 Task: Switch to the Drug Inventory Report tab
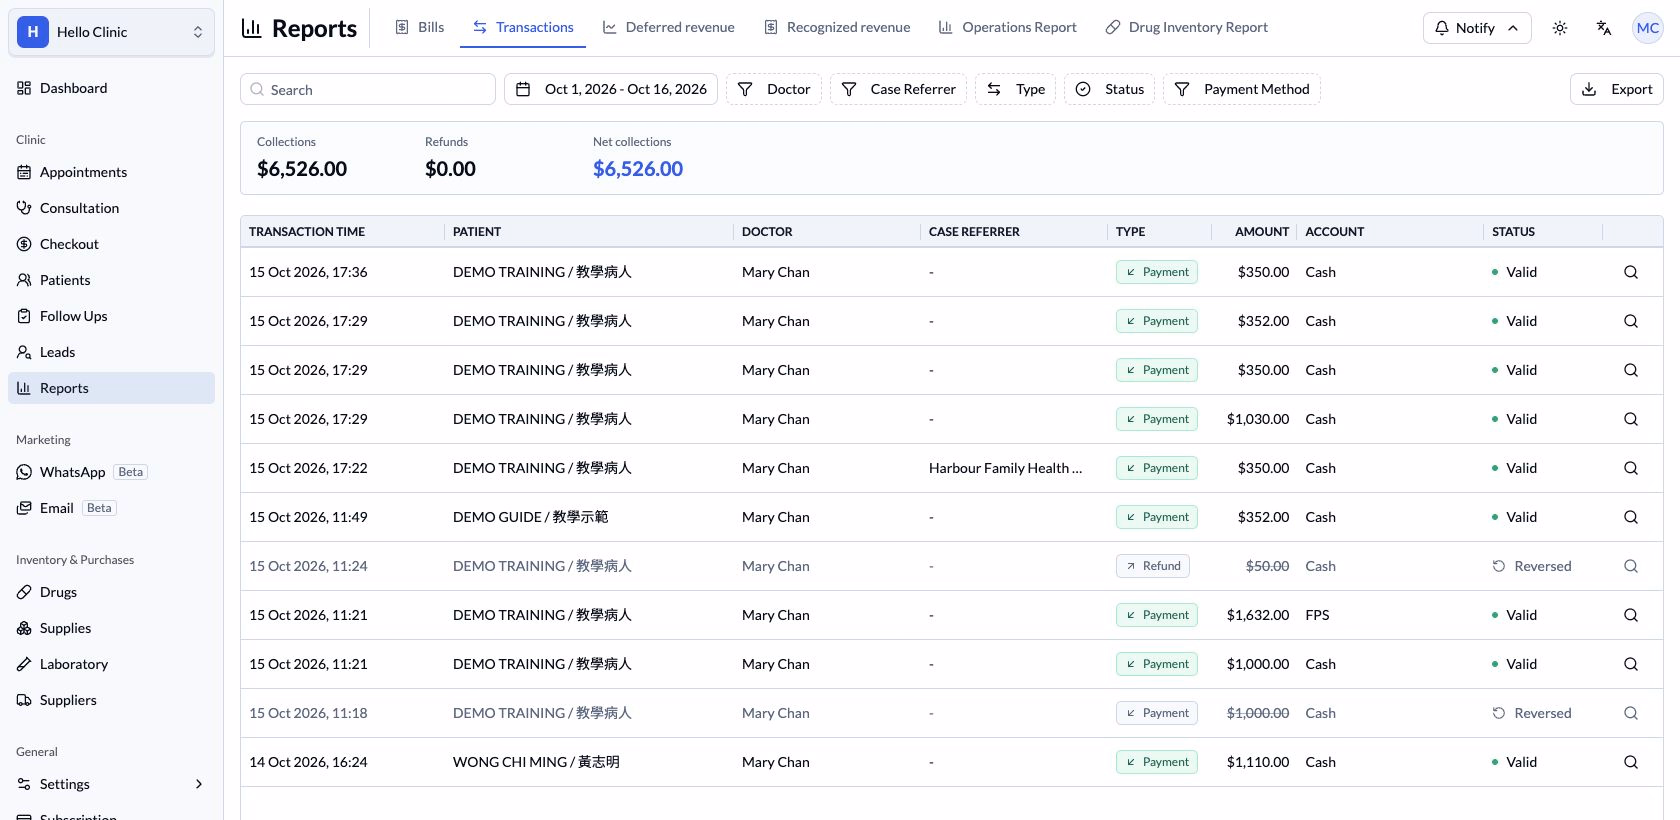click(1186, 27)
